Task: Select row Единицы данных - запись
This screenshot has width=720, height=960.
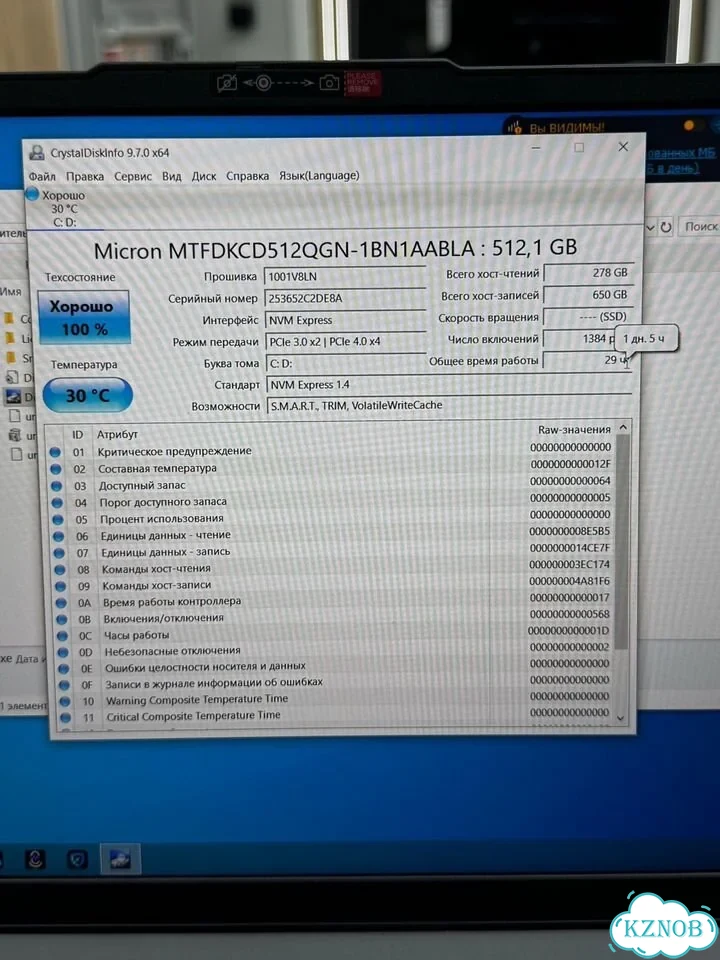Action: [334, 551]
